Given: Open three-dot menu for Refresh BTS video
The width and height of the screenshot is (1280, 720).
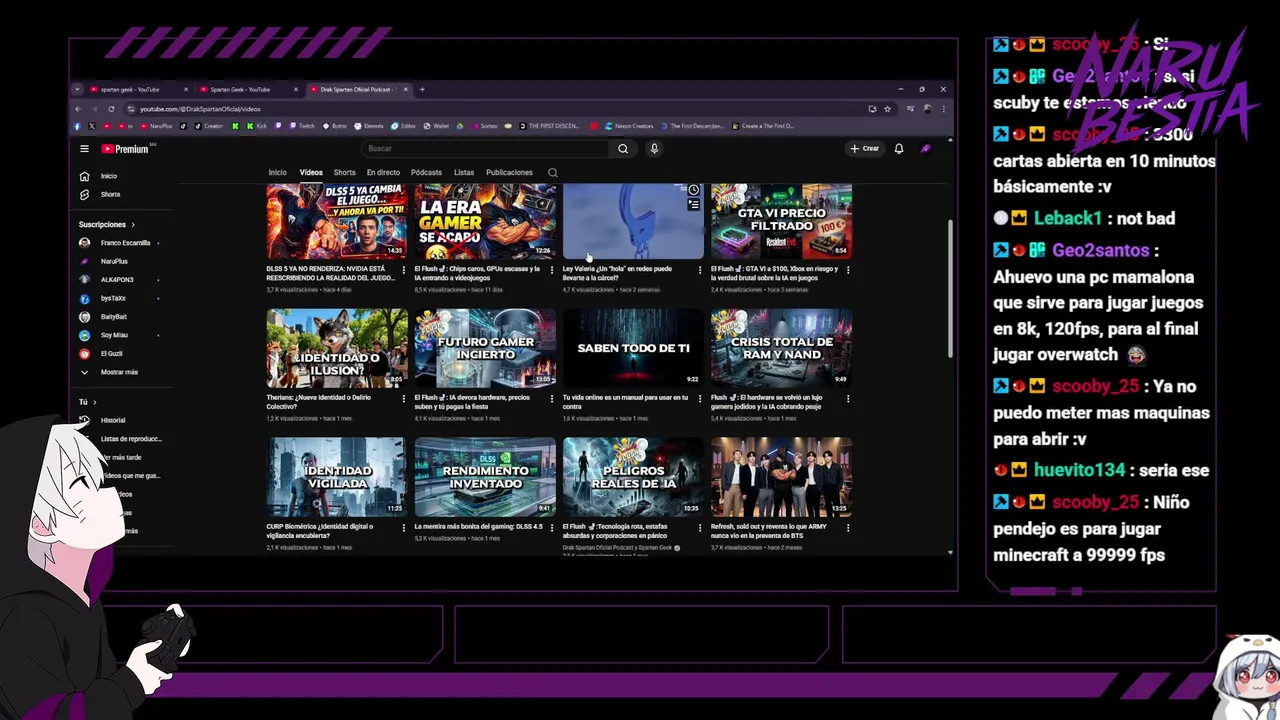Looking at the screenshot, I should [848, 528].
